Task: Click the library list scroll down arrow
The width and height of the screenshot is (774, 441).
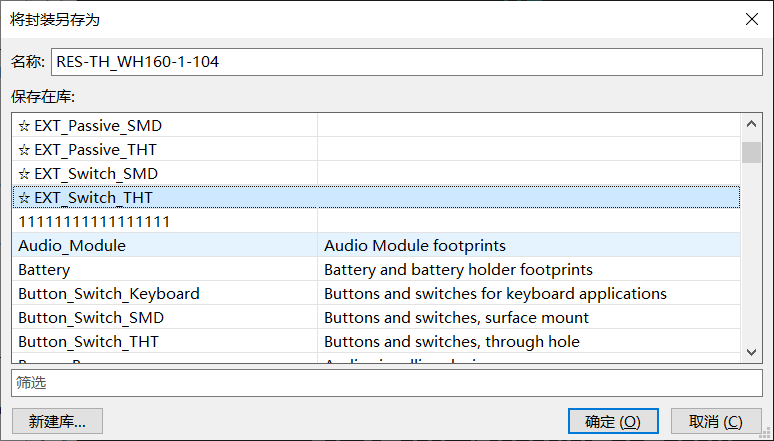Action: (751, 352)
